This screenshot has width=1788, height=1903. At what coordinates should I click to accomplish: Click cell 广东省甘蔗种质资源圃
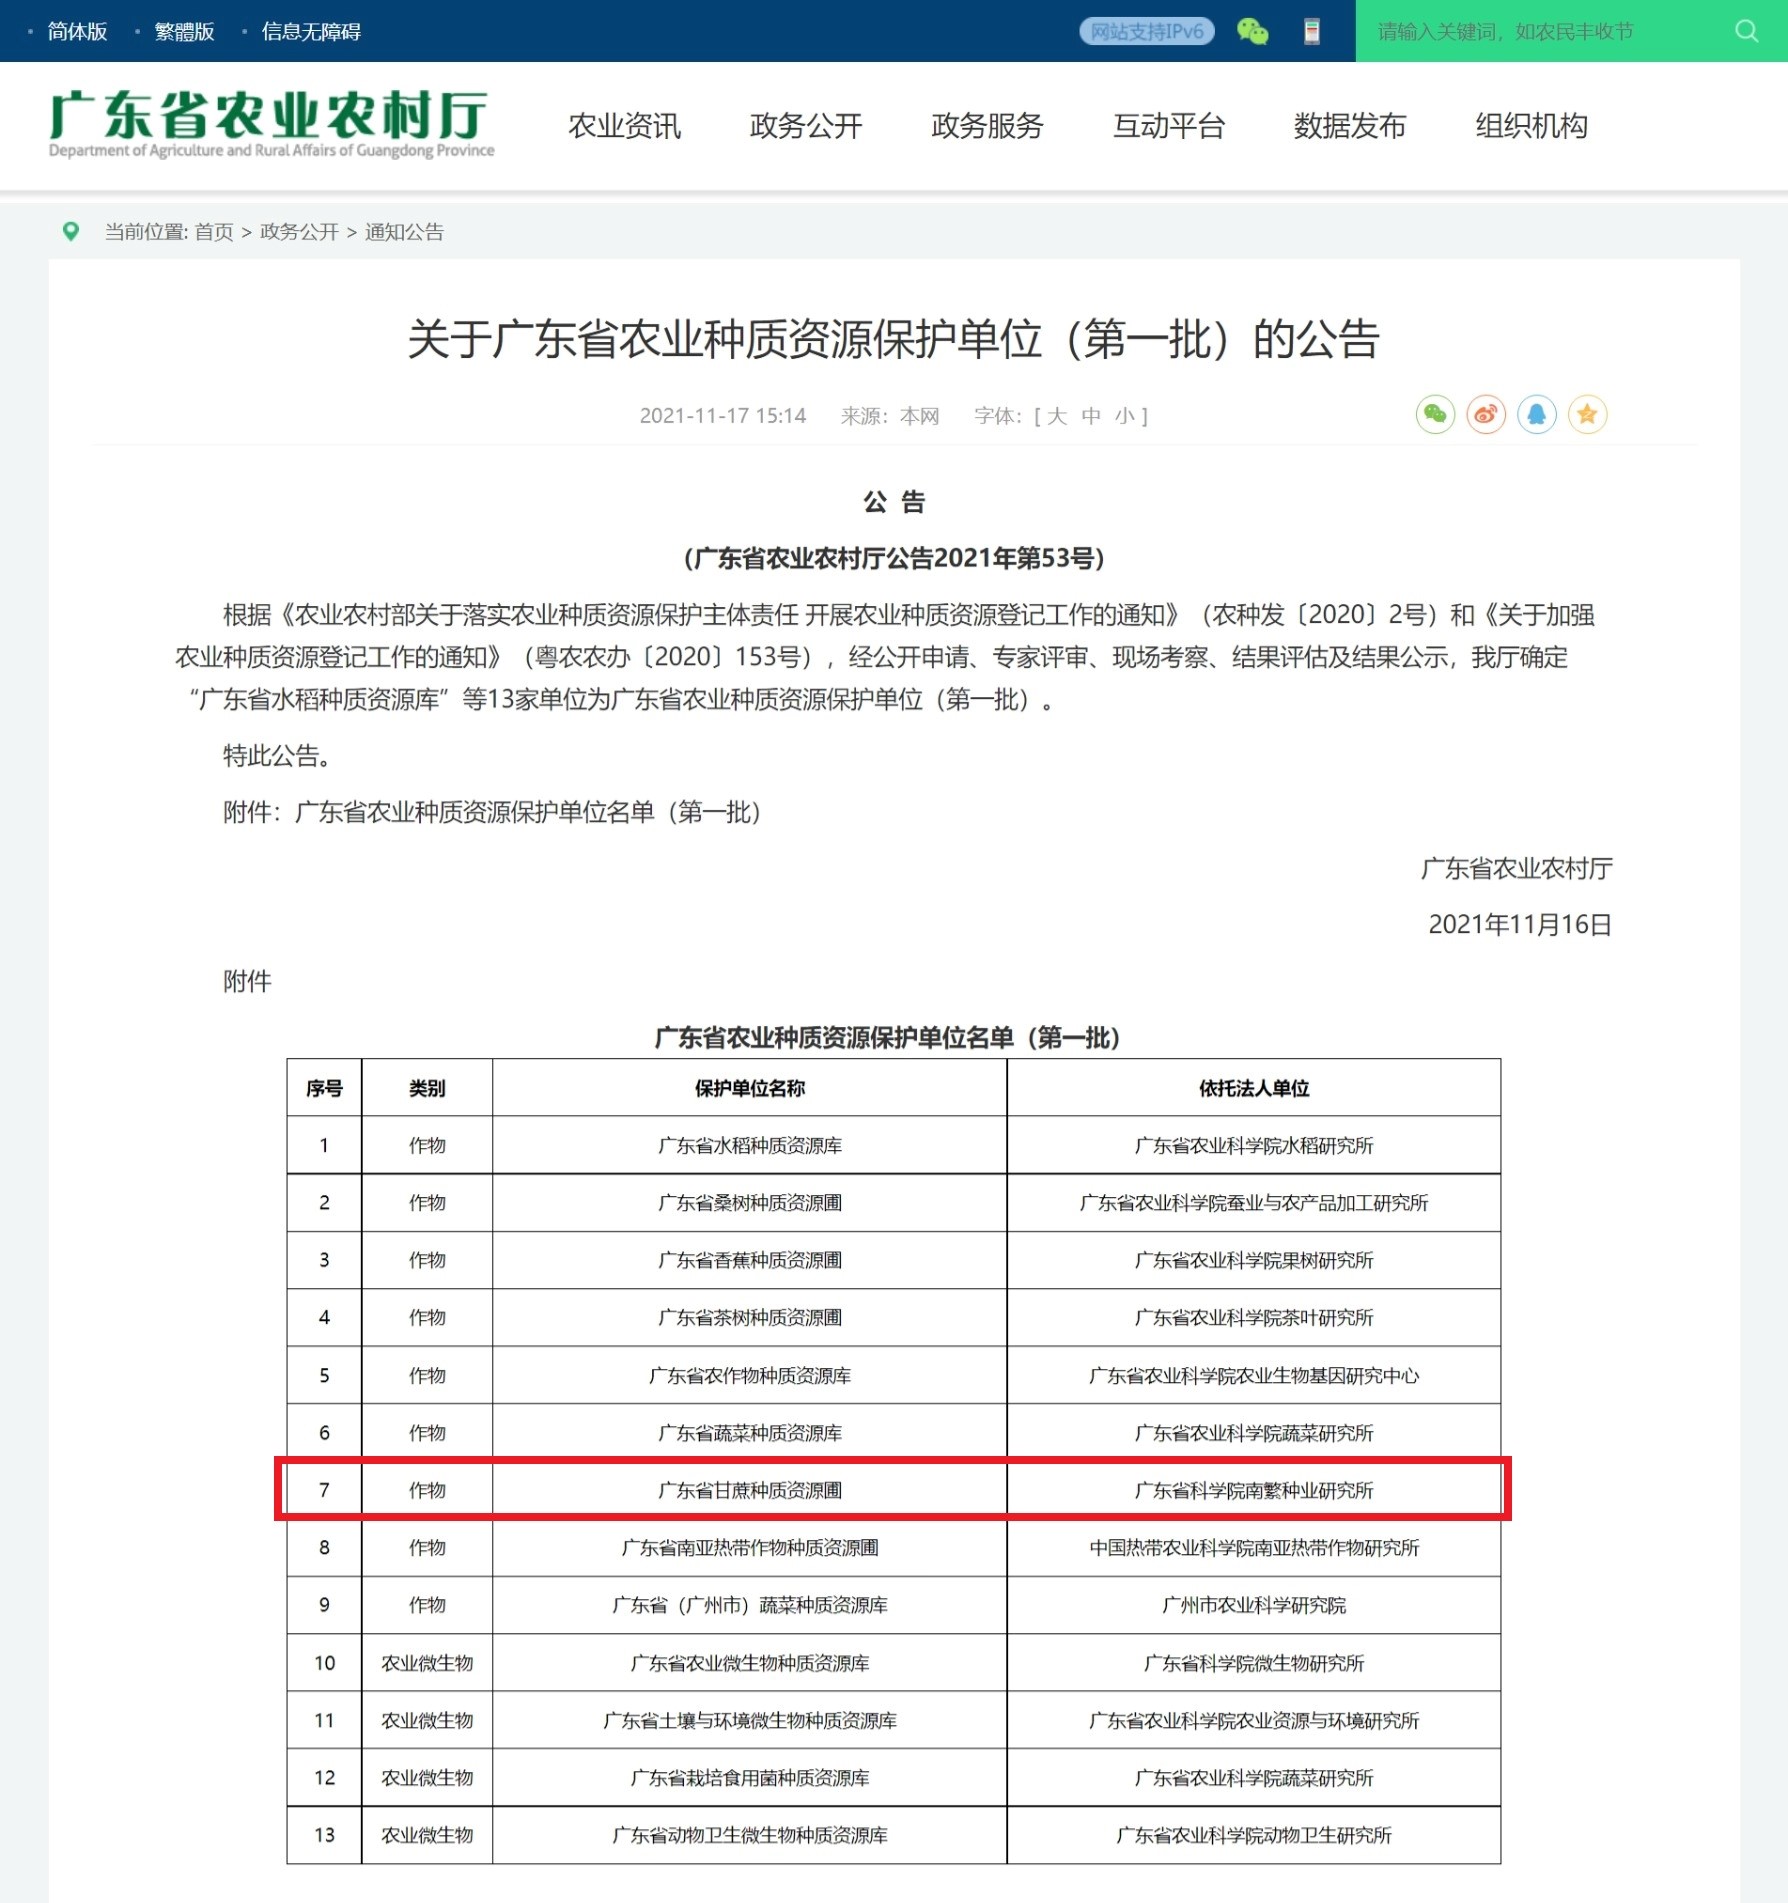pyautogui.click(x=750, y=1490)
